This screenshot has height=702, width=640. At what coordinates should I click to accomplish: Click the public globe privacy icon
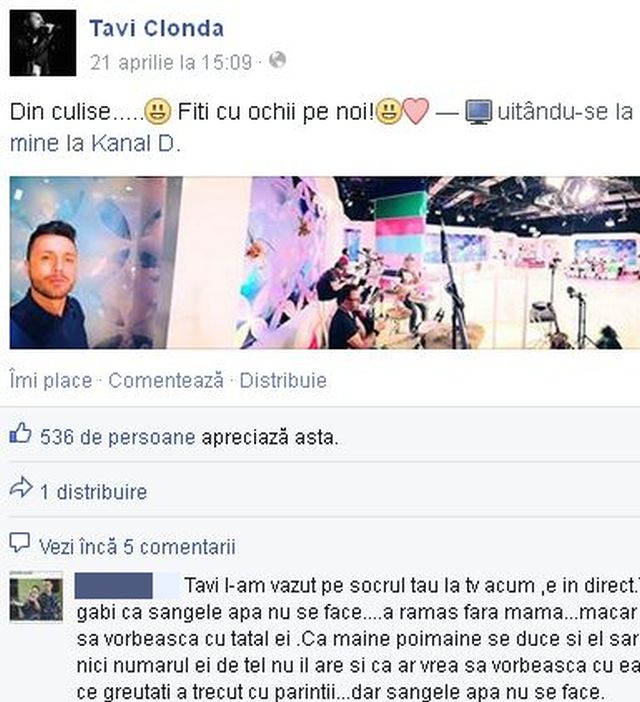tap(277, 60)
